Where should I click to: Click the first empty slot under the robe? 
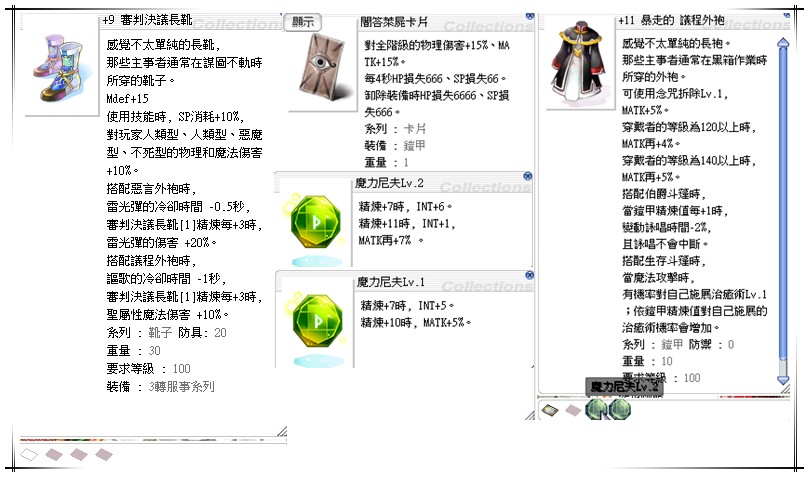(x=550, y=408)
